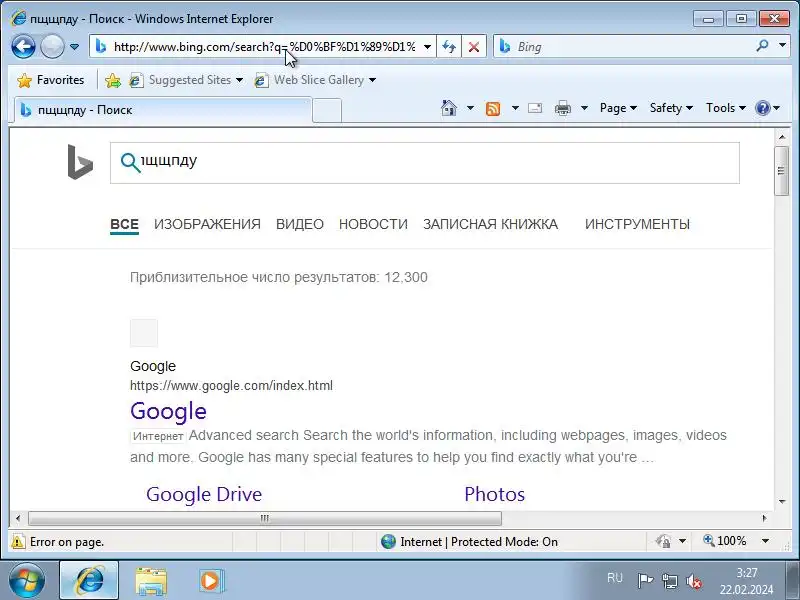
Task: Click the Back navigation arrow button
Action: coord(23,47)
